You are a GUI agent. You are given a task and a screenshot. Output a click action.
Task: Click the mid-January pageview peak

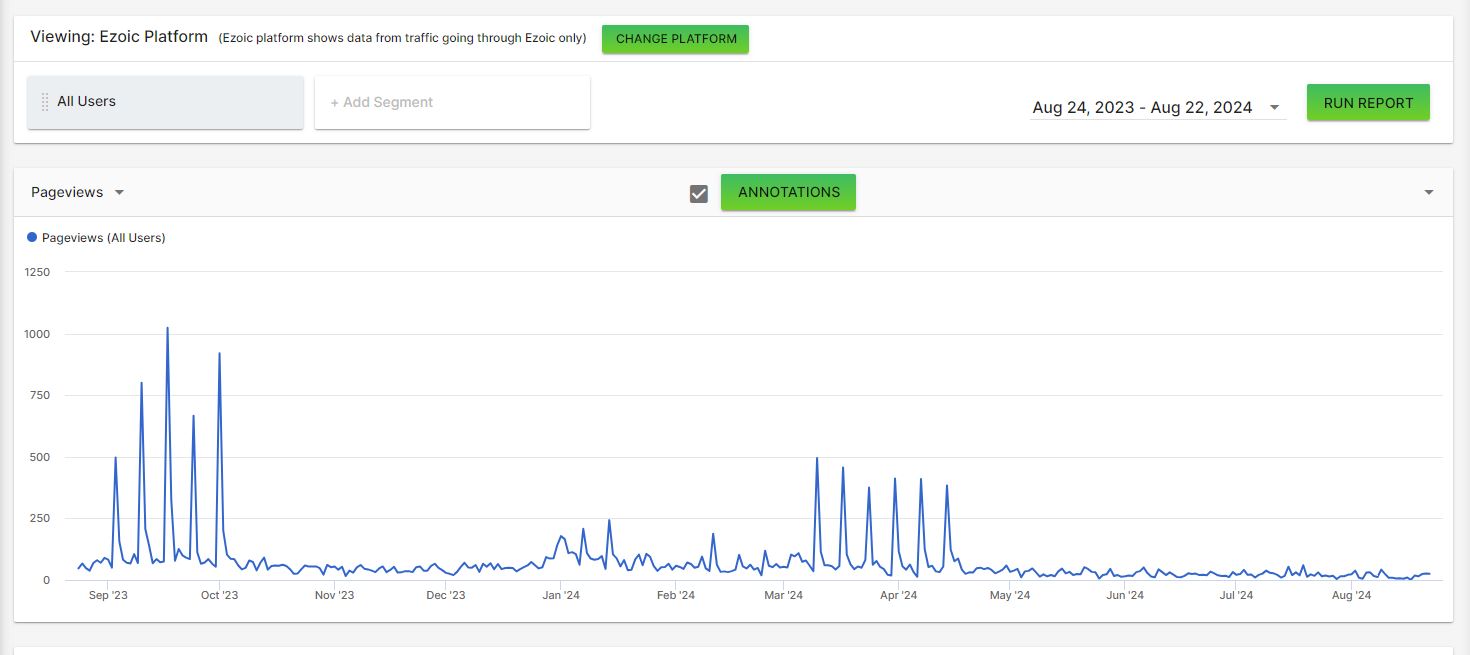coord(609,520)
